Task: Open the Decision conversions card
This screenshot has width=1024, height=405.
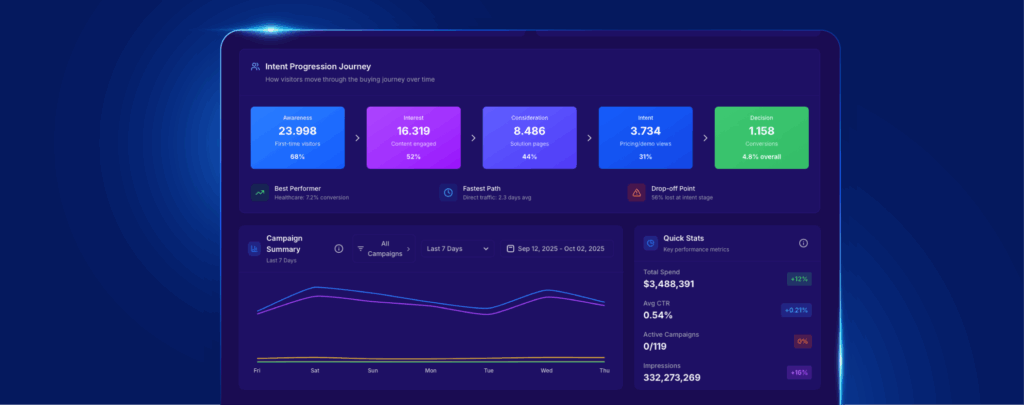Action: click(761, 138)
